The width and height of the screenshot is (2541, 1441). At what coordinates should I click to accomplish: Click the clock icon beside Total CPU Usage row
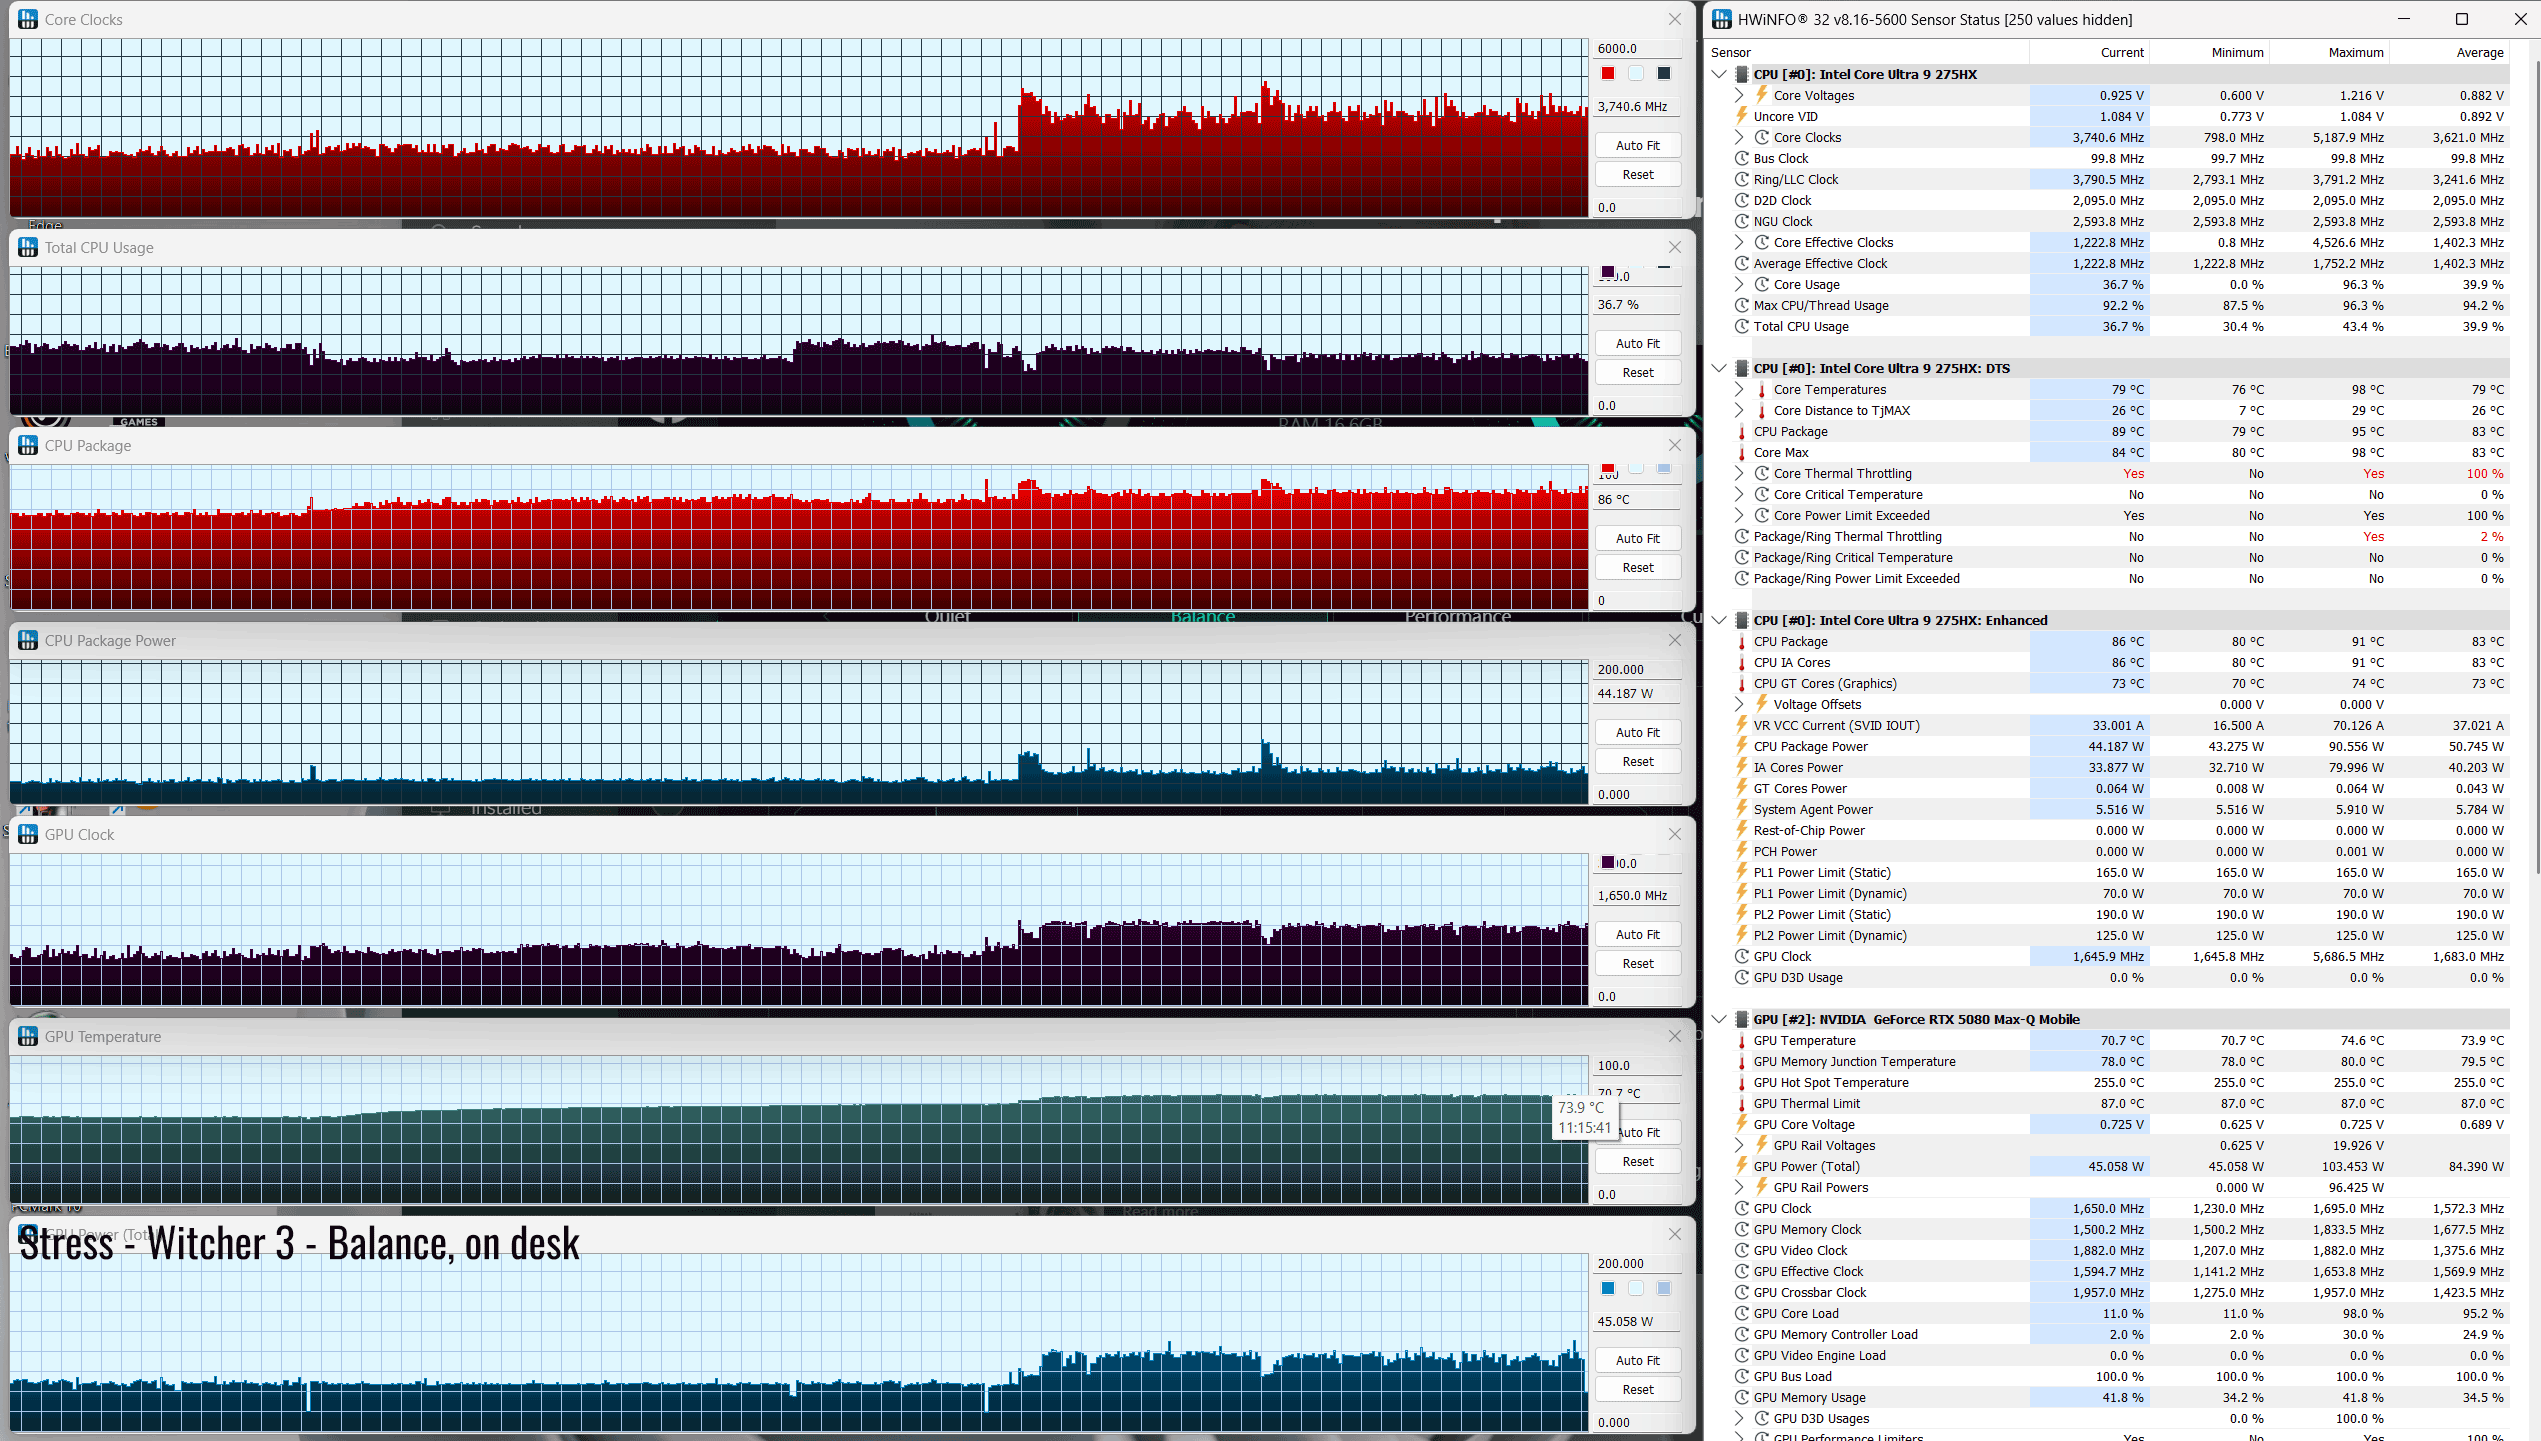click(x=1742, y=326)
